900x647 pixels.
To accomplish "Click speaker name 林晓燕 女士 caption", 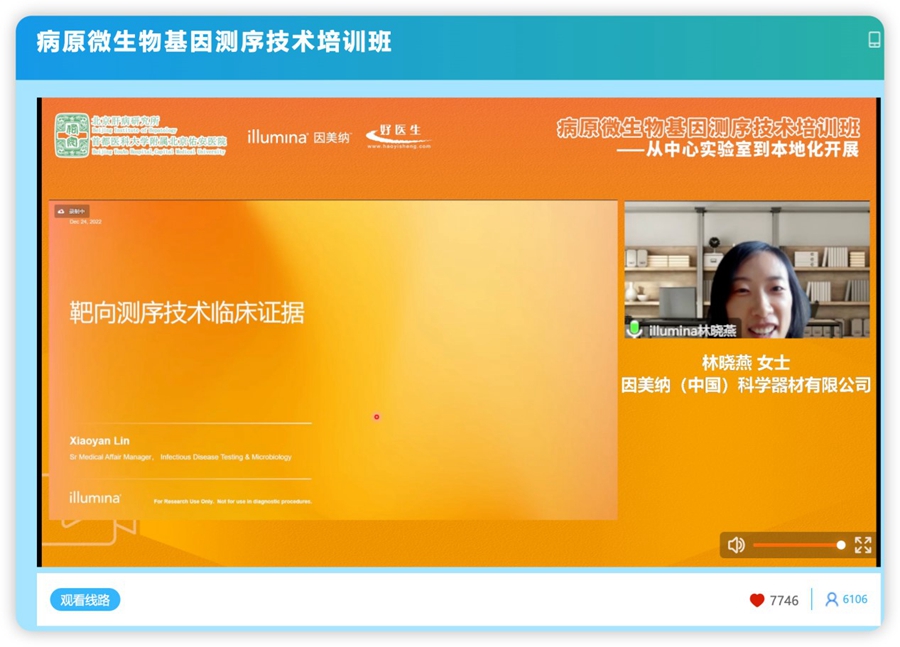I will coord(746,362).
